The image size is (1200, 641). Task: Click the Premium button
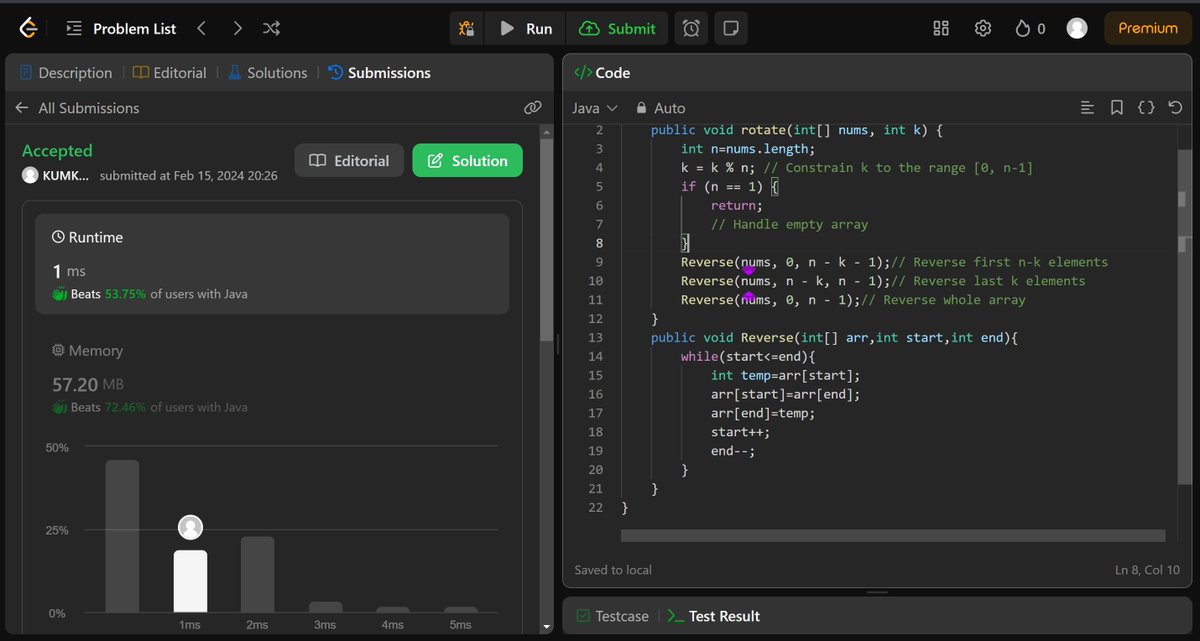(1148, 29)
